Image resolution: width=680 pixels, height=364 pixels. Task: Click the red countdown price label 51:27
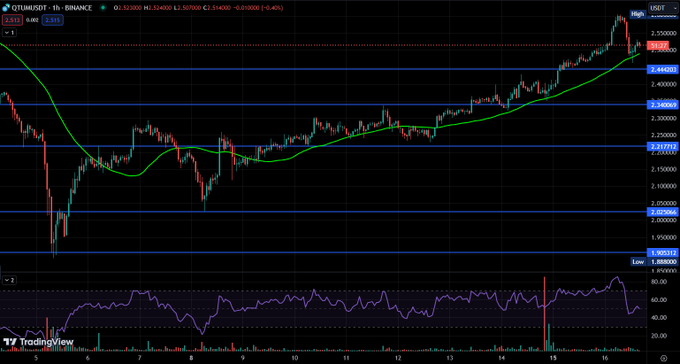[x=658, y=45]
